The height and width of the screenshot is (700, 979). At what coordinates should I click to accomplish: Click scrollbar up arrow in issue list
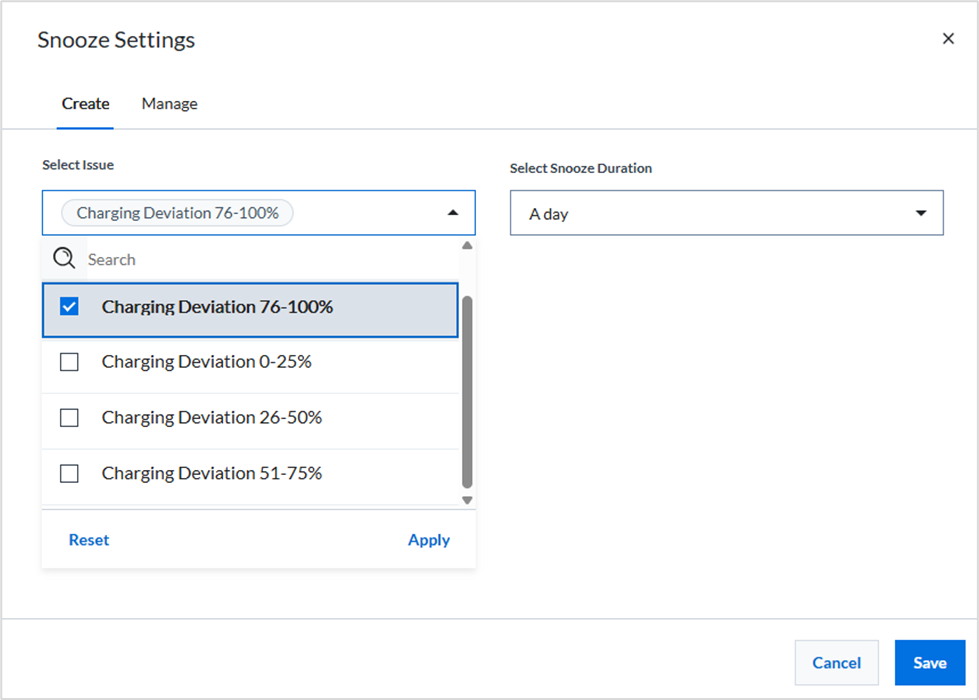point(466,245)
